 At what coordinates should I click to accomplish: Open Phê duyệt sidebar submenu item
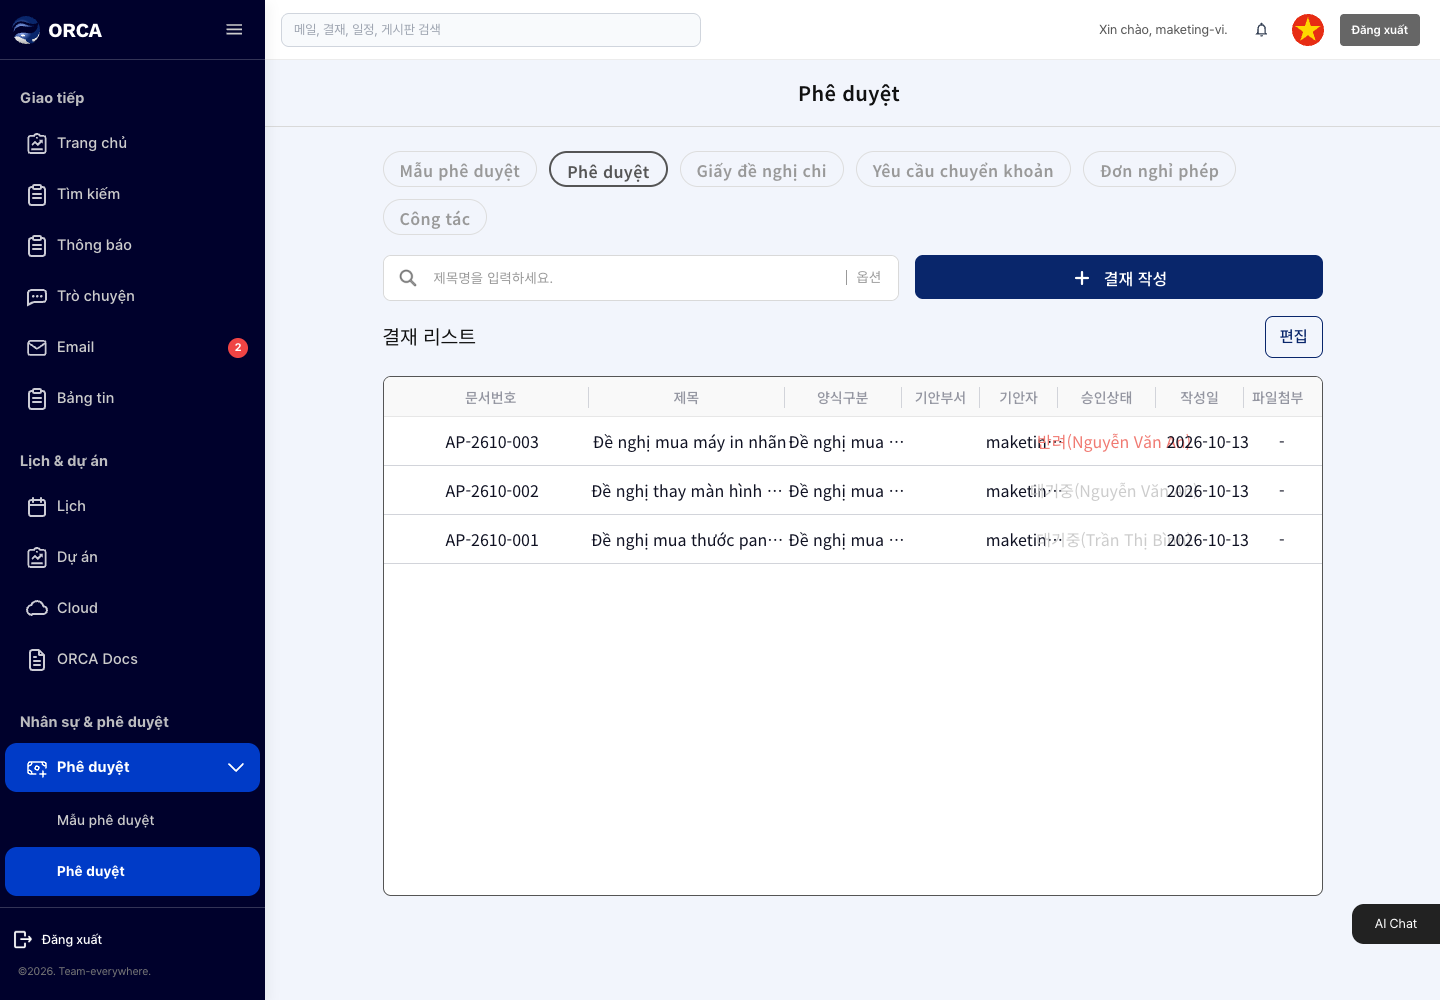tap(132, 871)
